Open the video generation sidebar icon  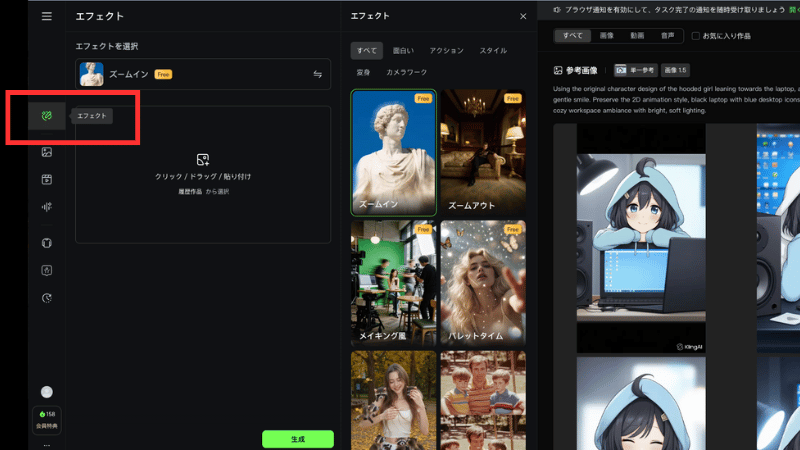(x=46, y=180)
